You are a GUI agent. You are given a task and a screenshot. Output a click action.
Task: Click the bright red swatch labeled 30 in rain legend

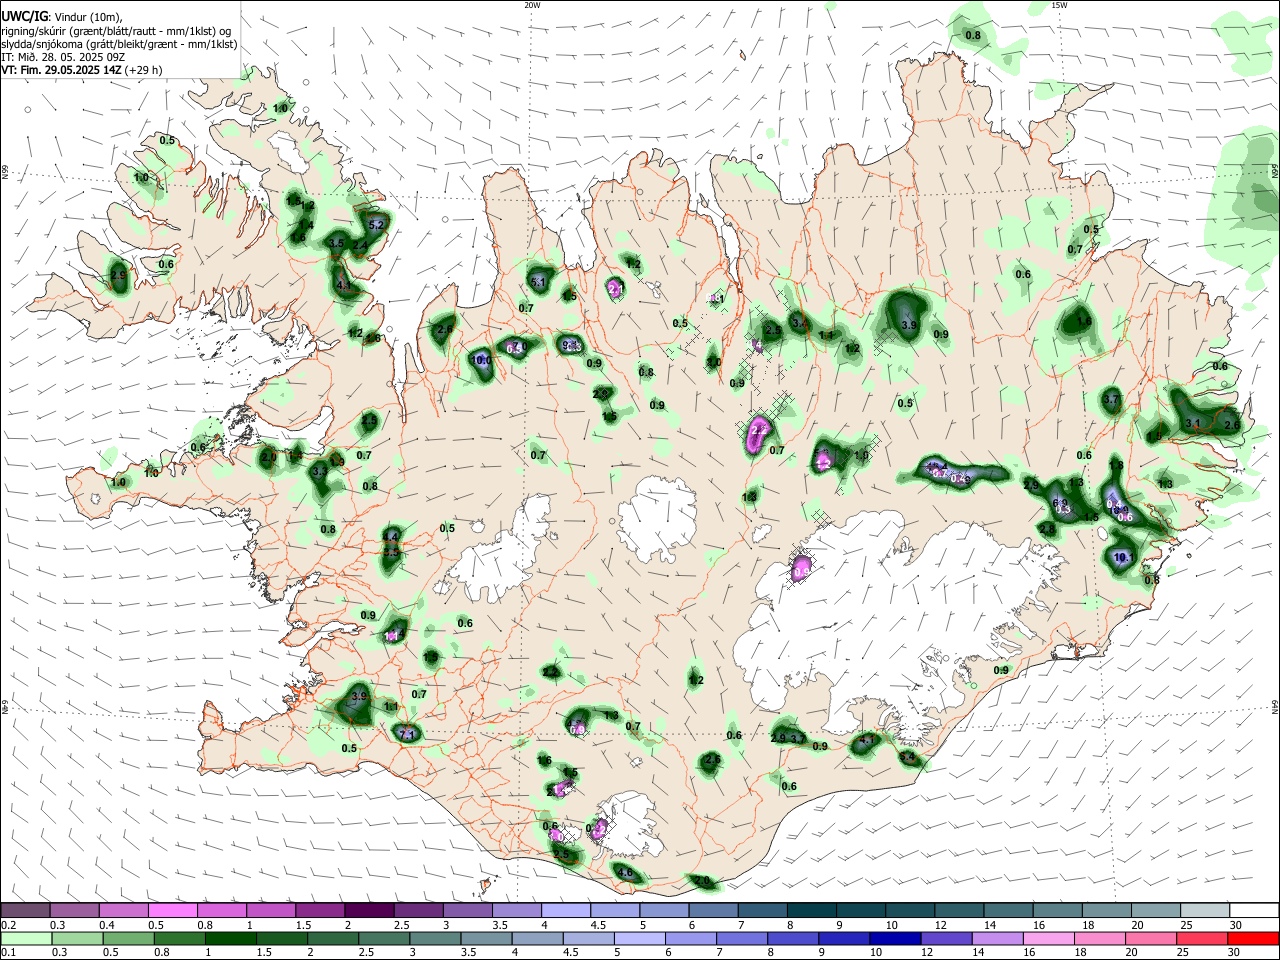(x=1252, y=939)
